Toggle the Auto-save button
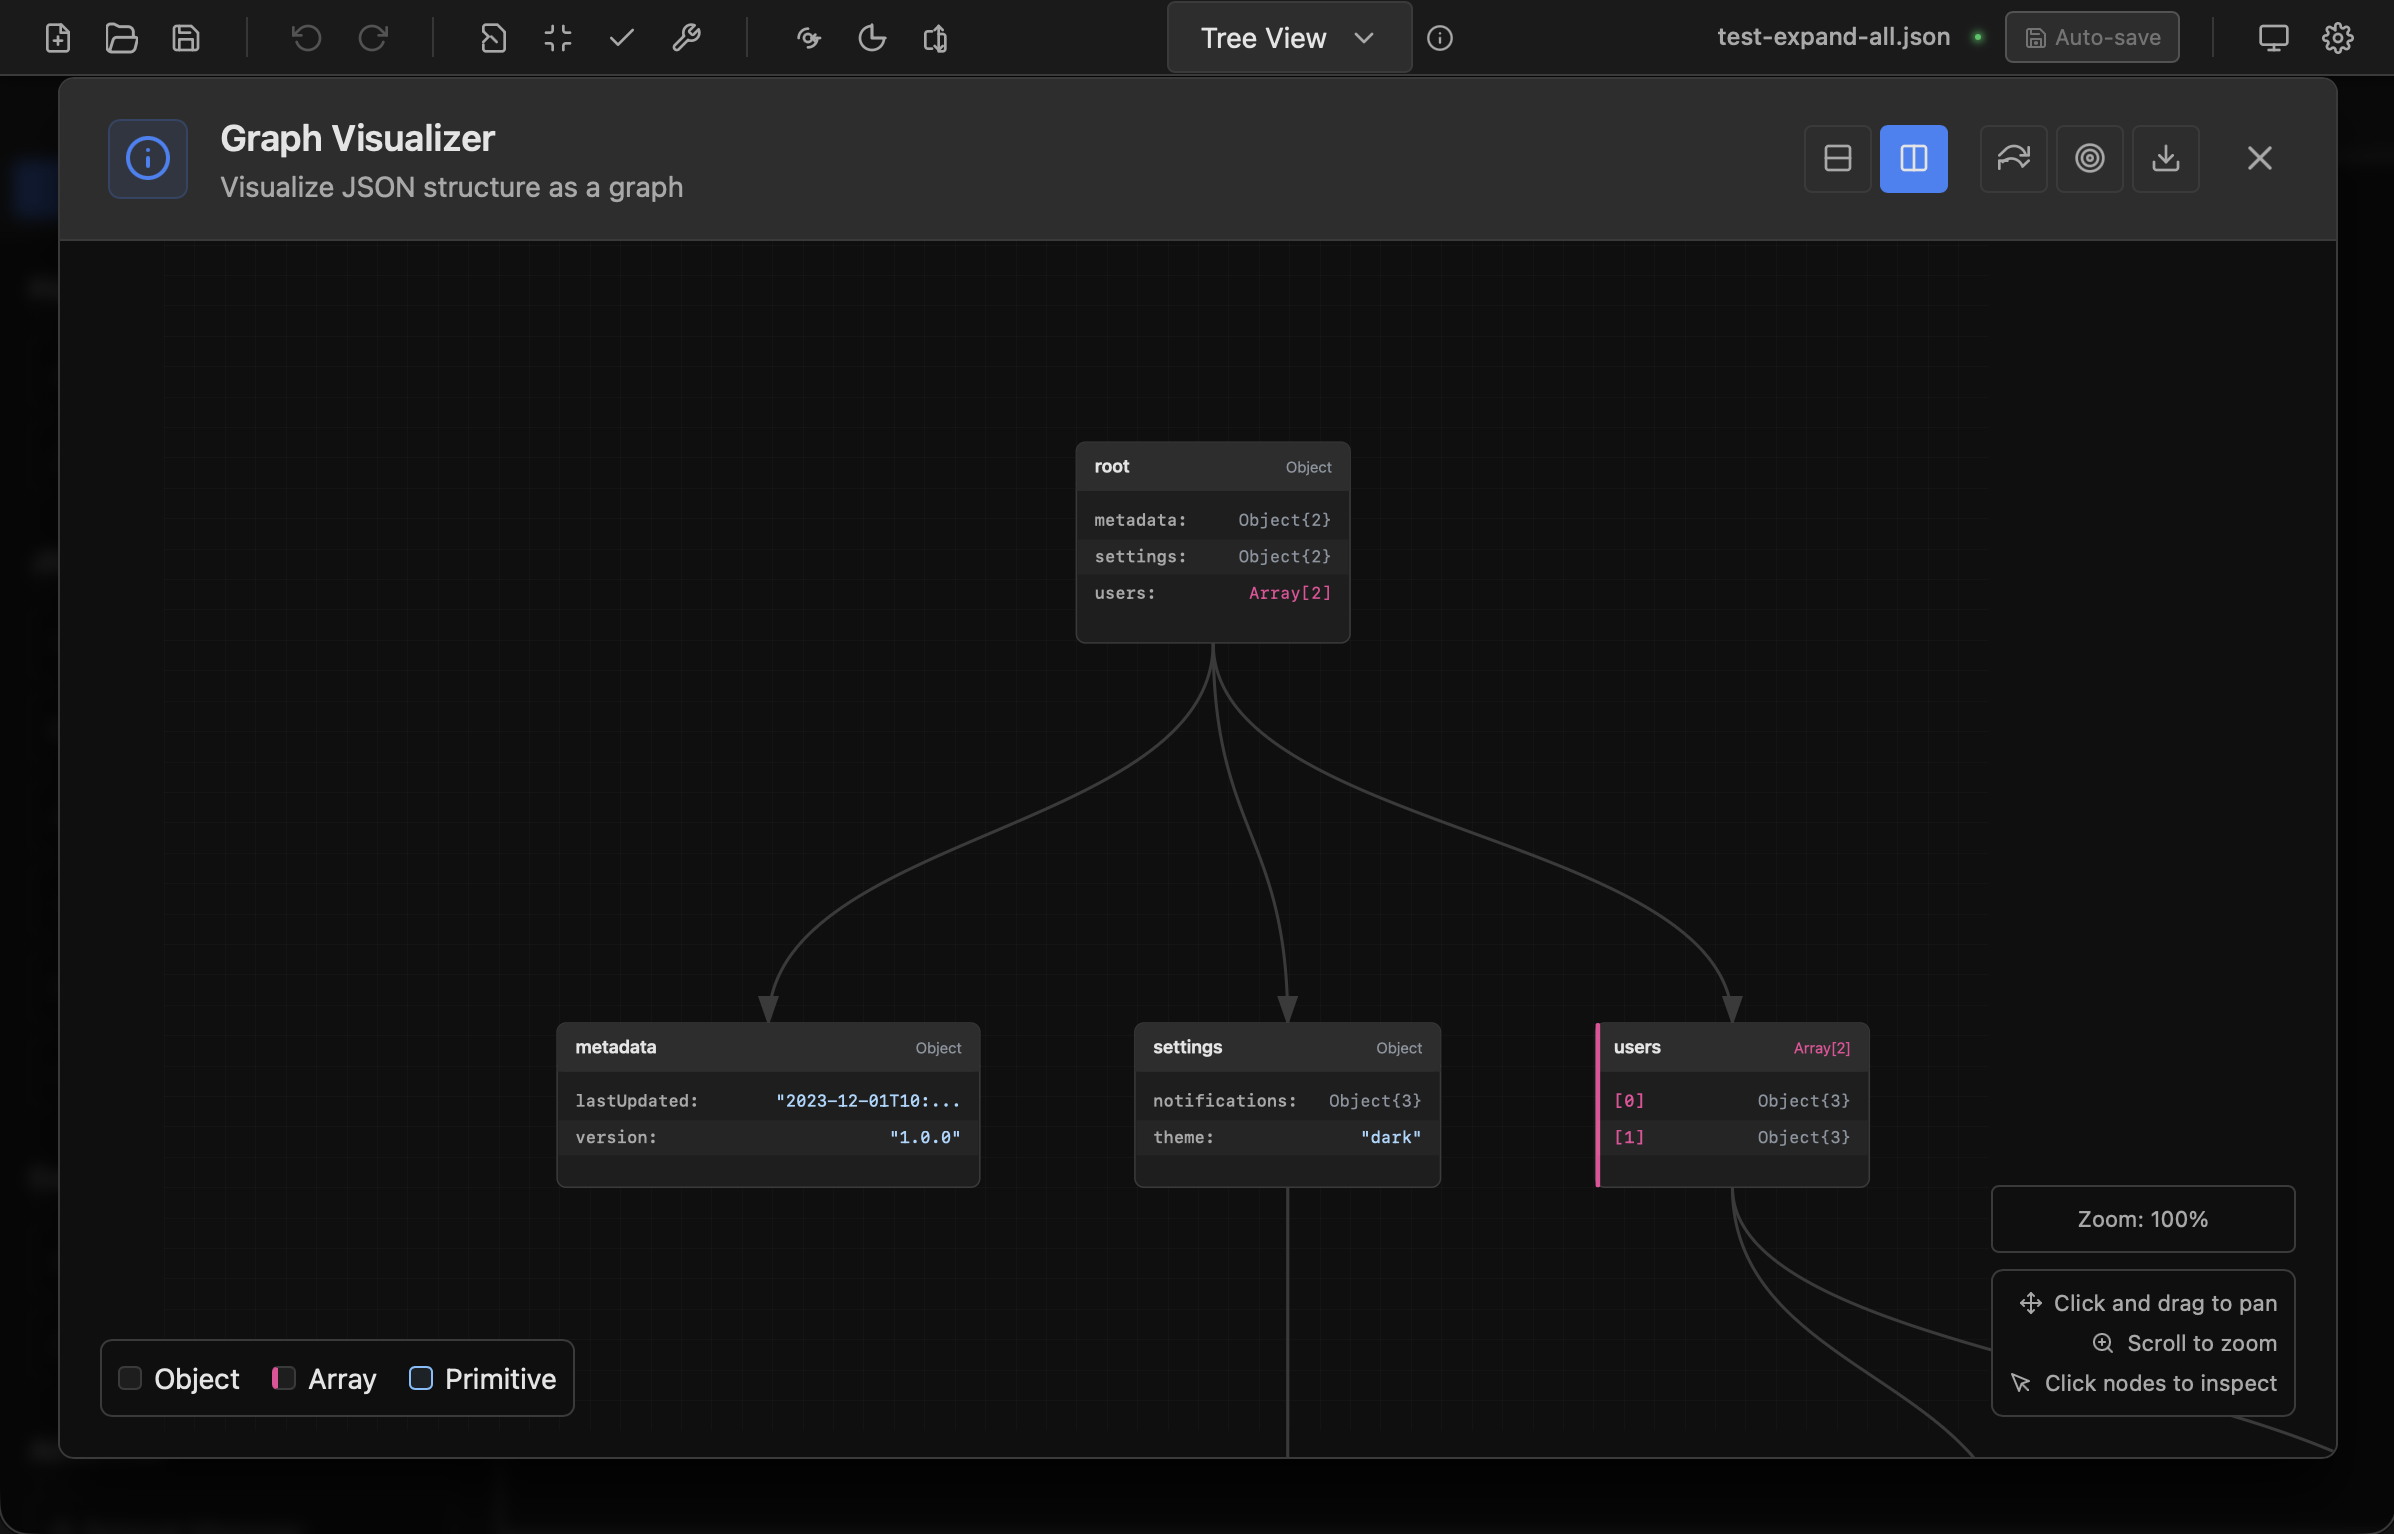 (x=2092, y=38)
